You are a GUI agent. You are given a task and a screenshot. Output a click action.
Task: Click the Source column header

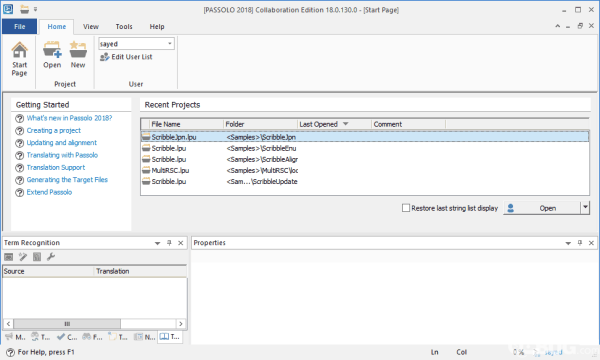[x=48, y=271]
